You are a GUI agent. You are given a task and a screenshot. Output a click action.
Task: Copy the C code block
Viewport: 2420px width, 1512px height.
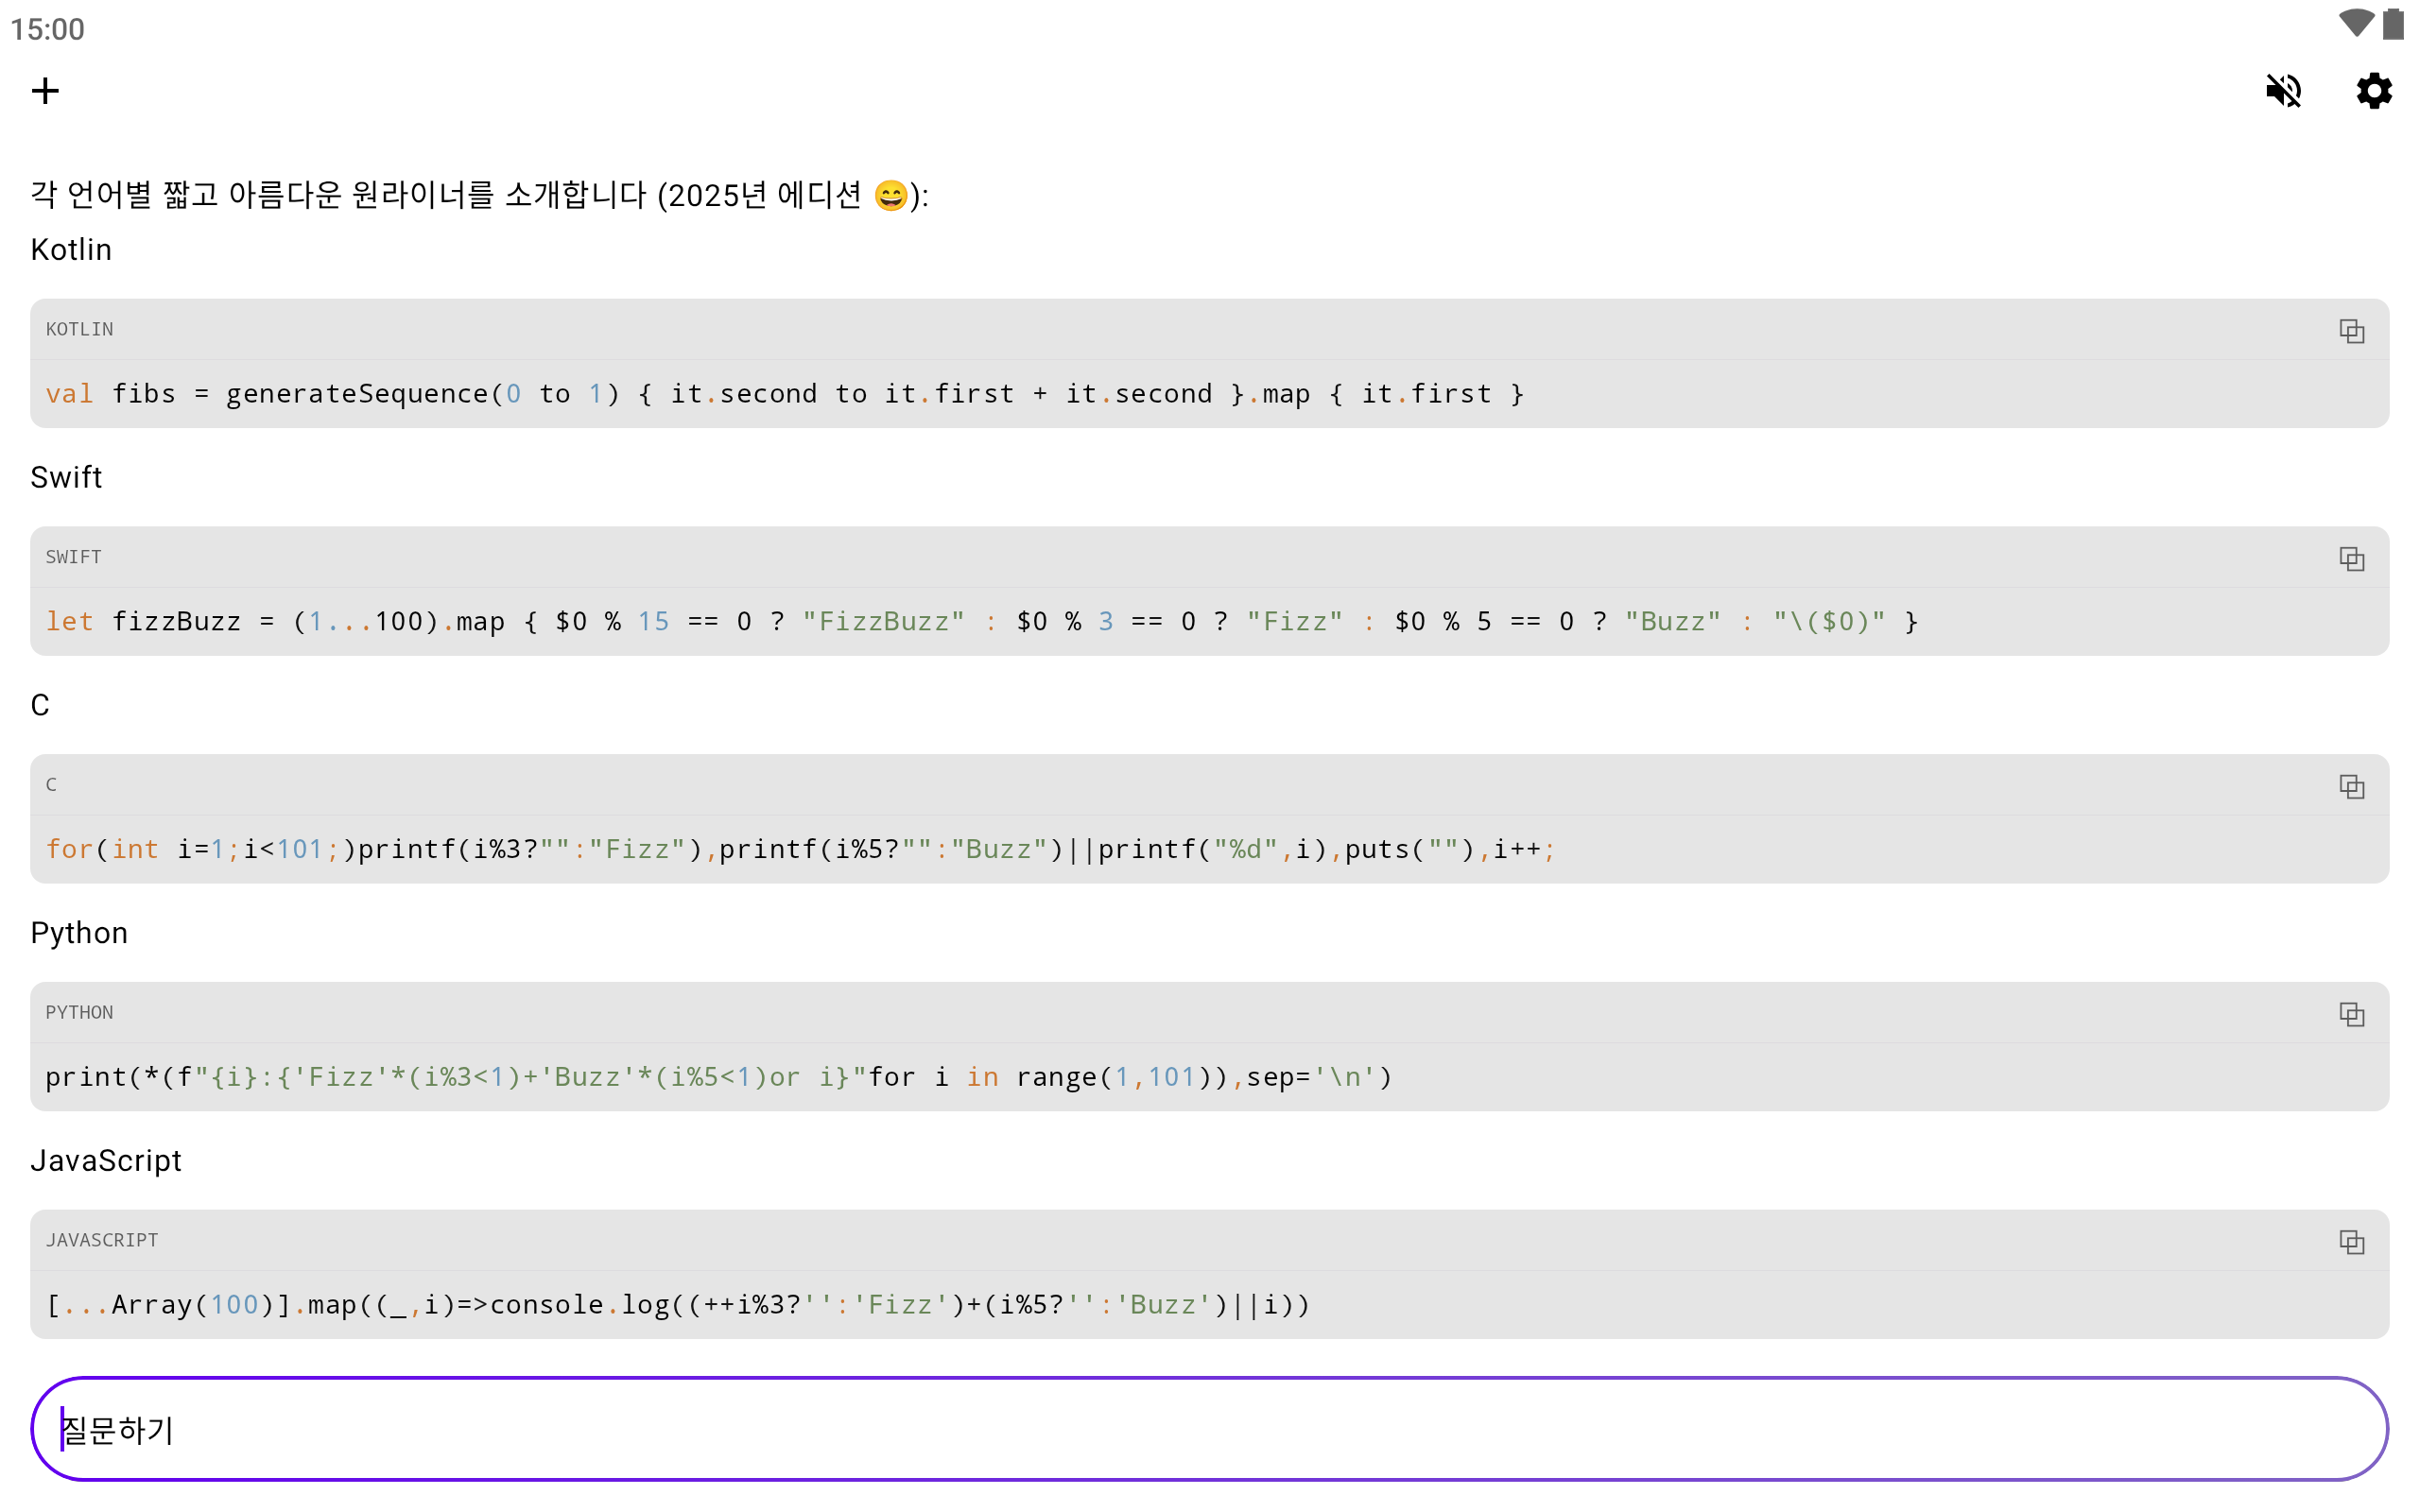pos(2351,787)
